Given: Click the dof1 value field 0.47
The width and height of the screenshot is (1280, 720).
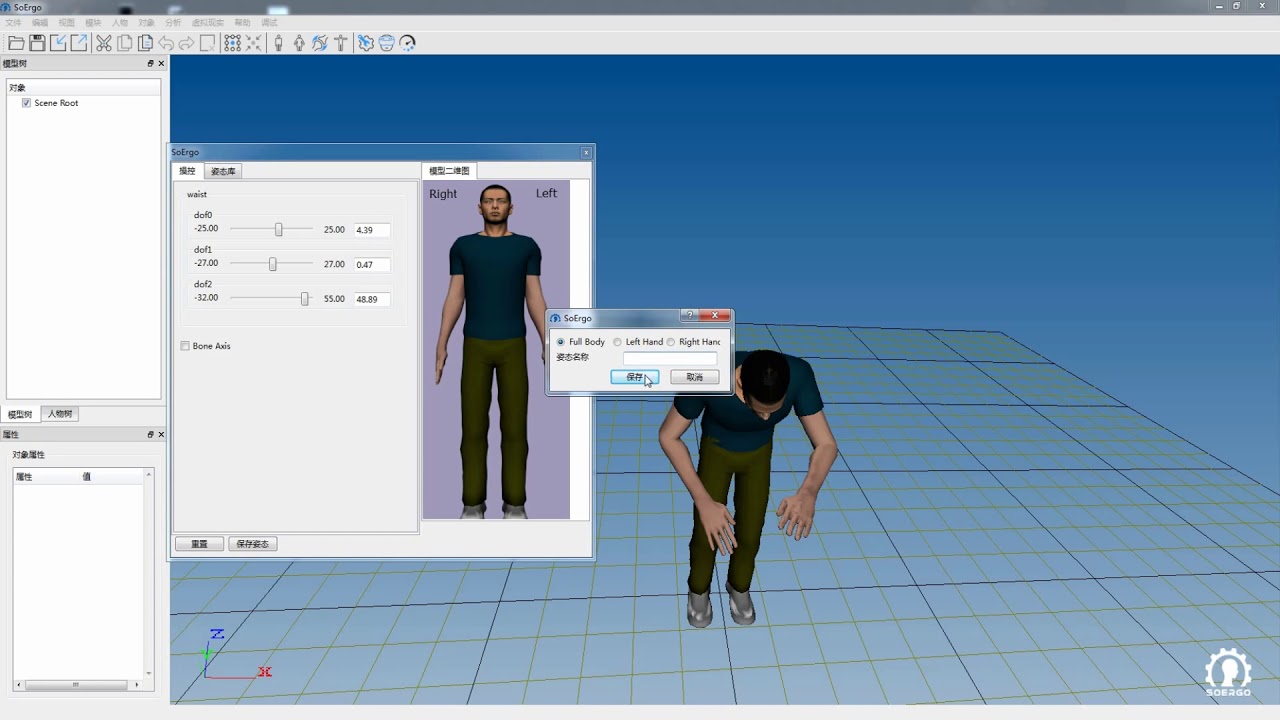Looking at the screenshot, I should (372, 265).
